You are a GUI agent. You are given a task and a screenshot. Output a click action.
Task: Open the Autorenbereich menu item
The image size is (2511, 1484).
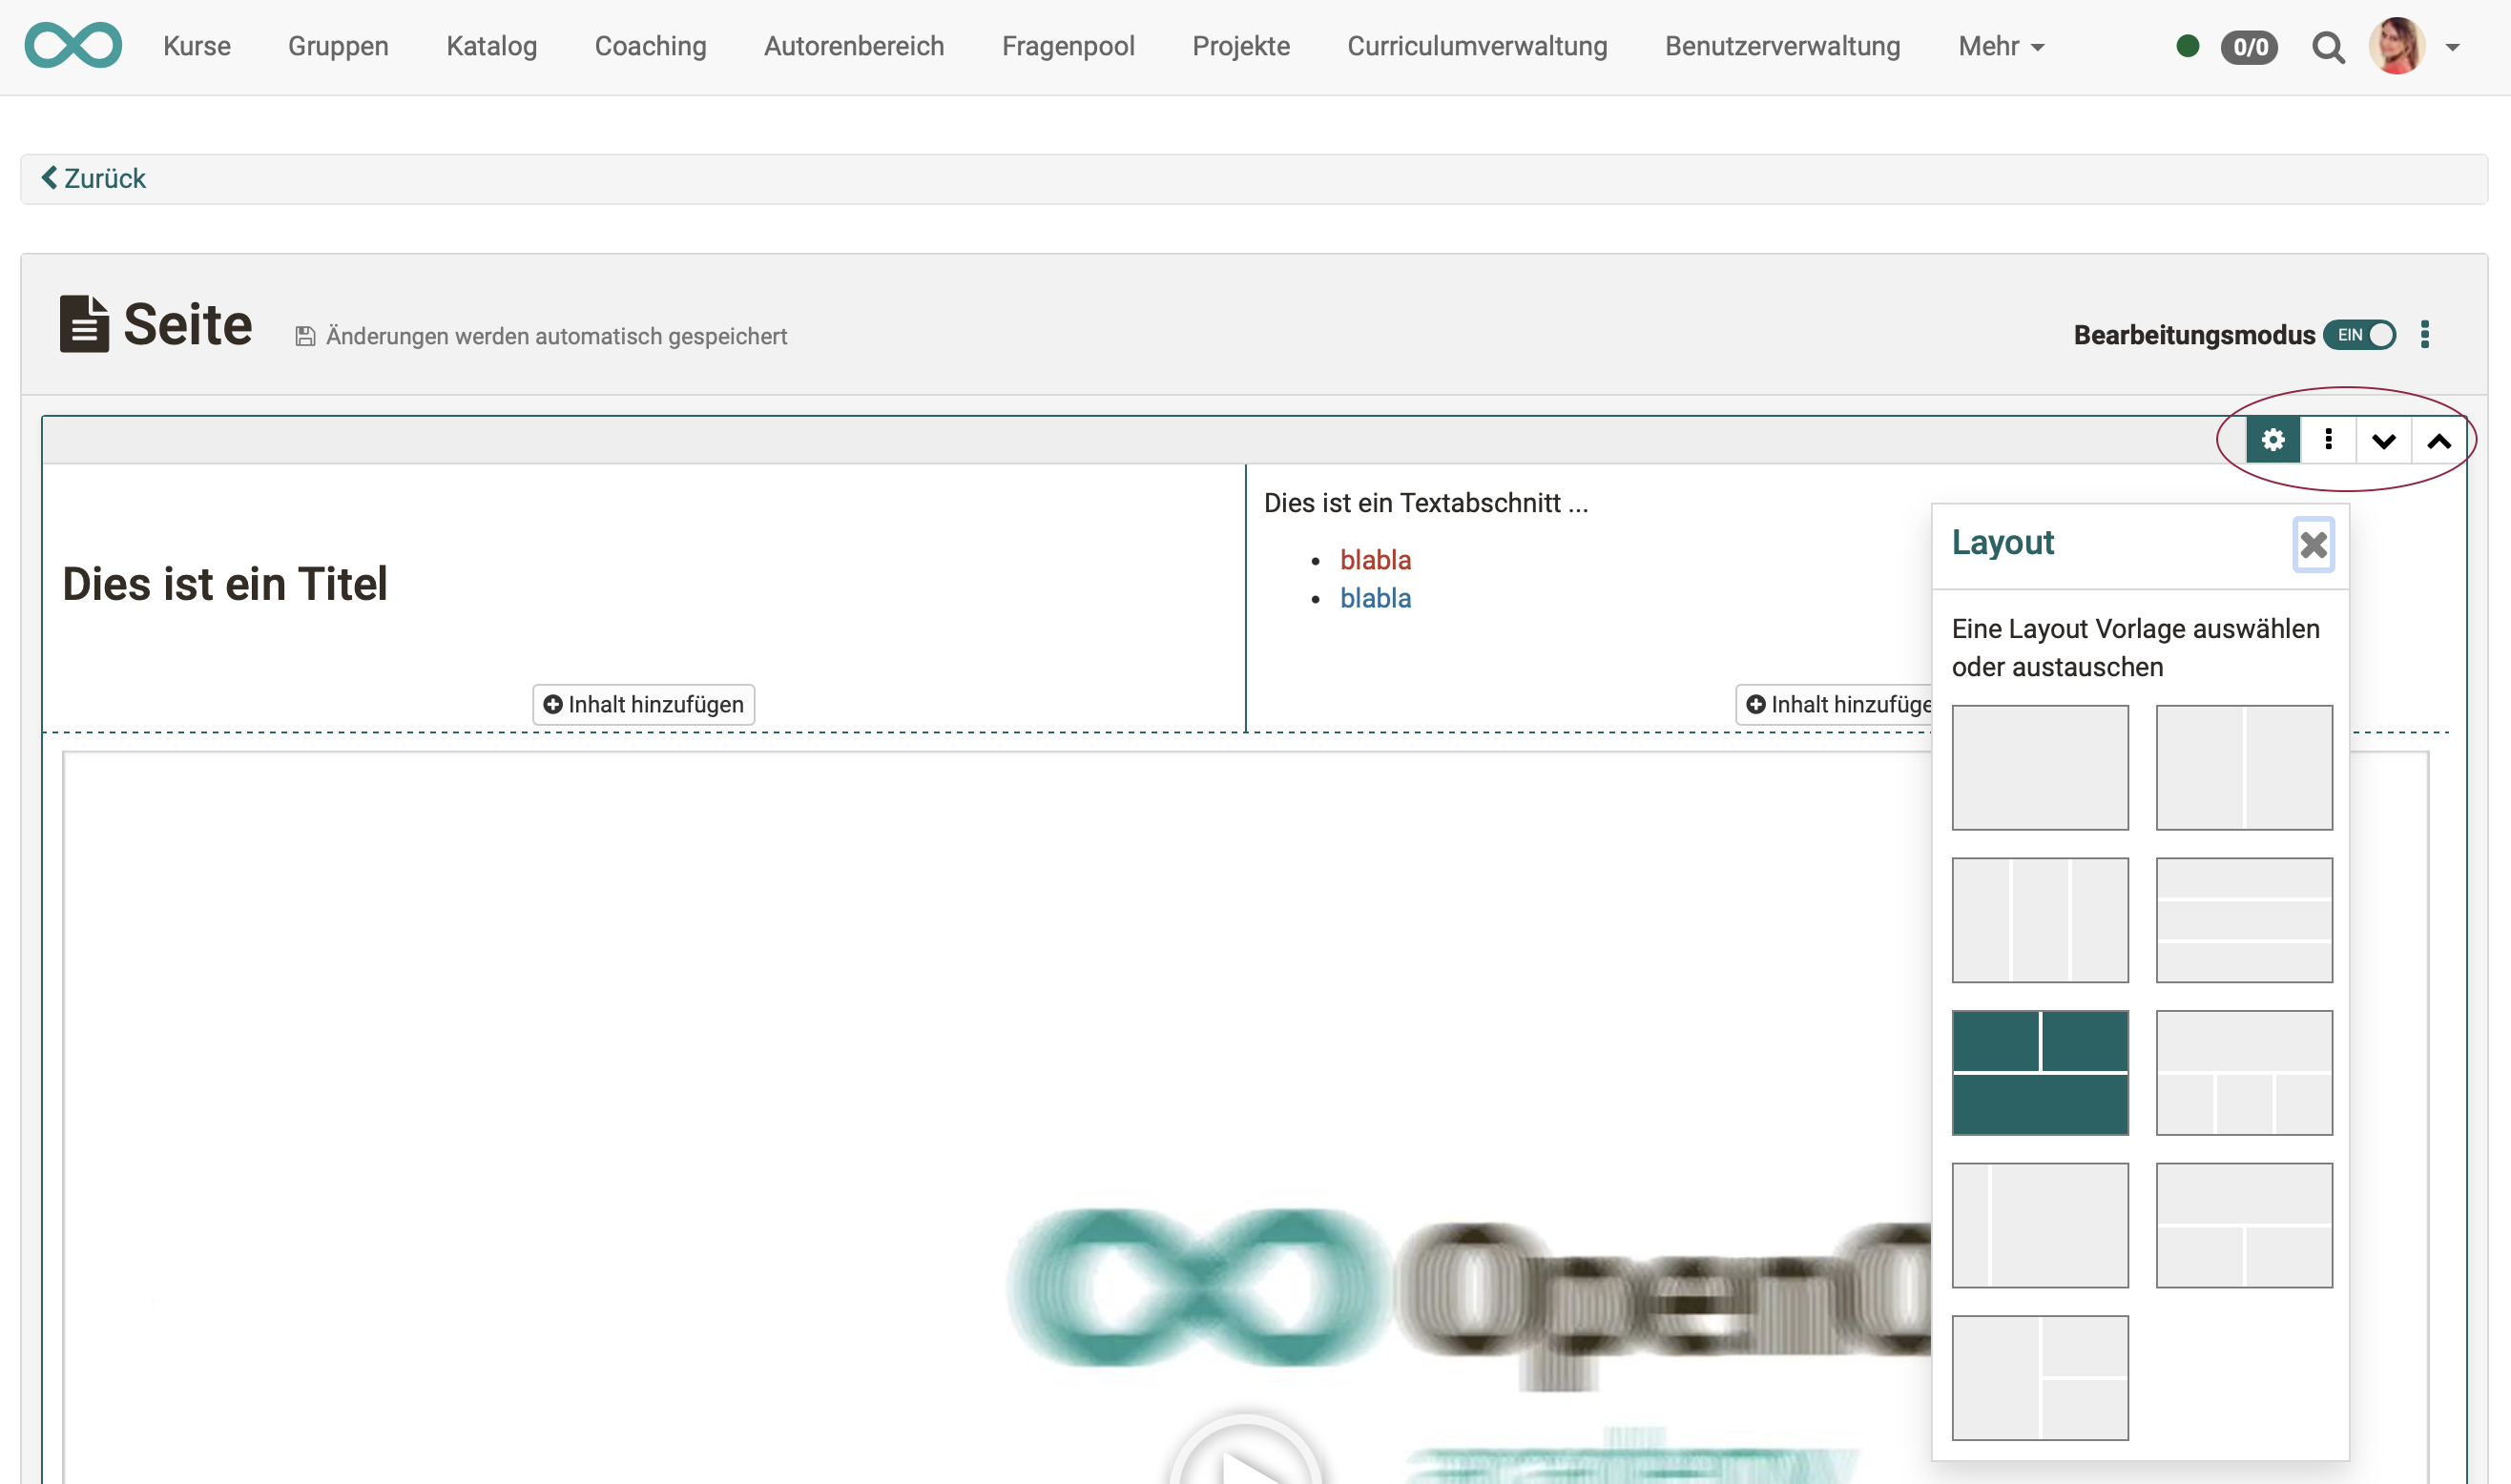coord(853,46)
